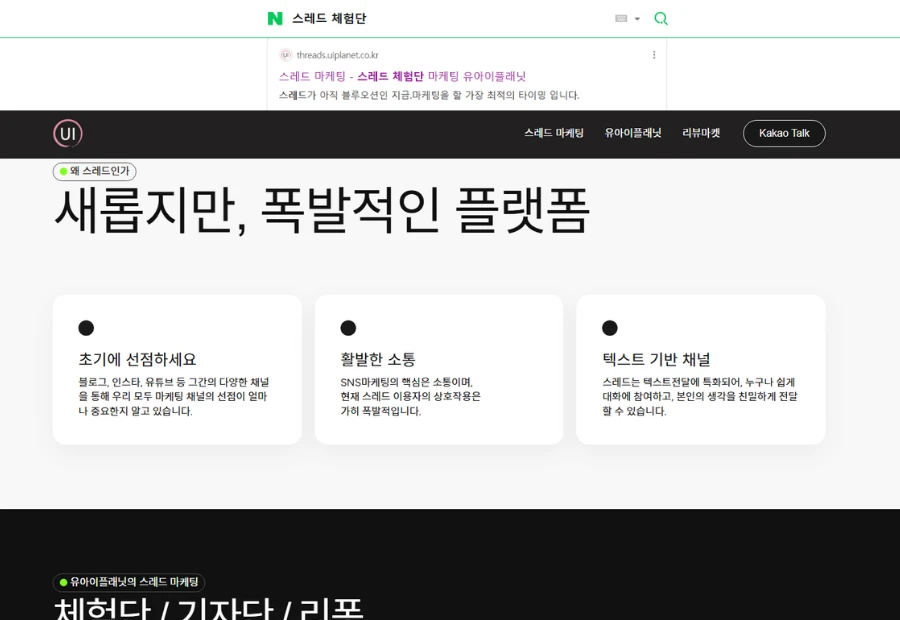
Task: Click the description starting 스레드는 텍스트전달에
Action: (700, 397)
